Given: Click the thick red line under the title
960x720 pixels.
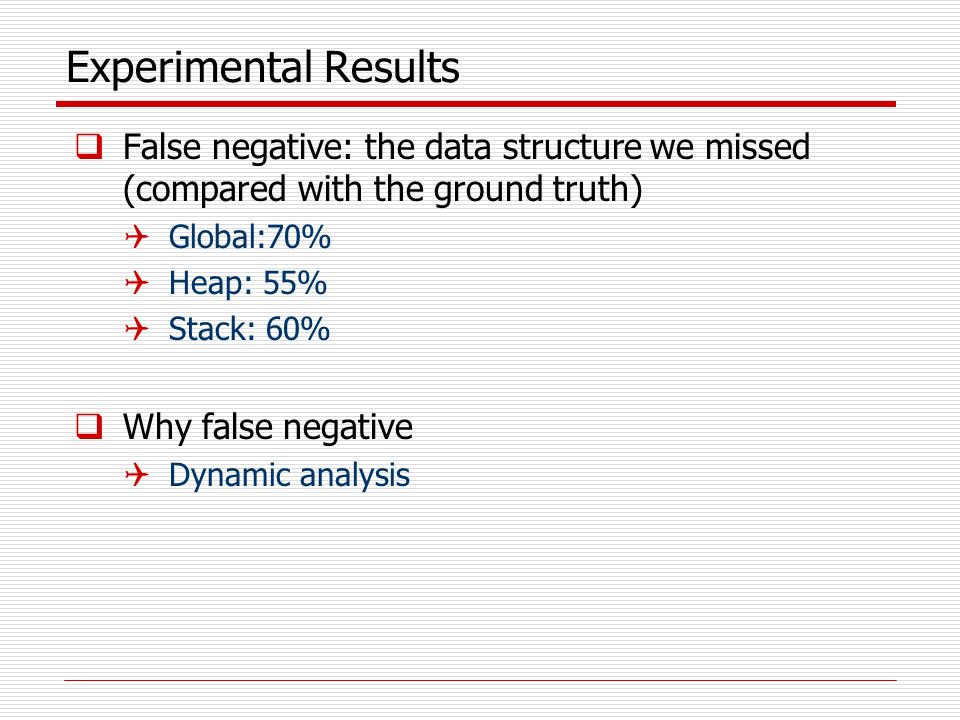Looking at the screenshot, I should [476, 104].
